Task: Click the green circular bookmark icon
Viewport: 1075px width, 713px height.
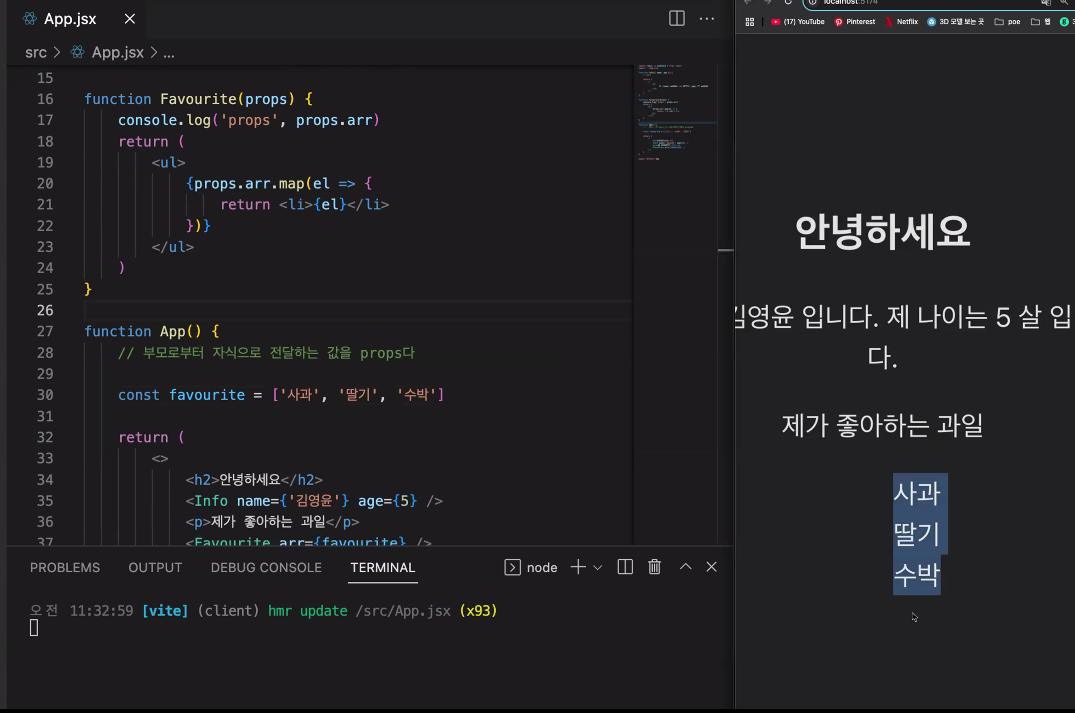Action: (x=1064, y=22)
